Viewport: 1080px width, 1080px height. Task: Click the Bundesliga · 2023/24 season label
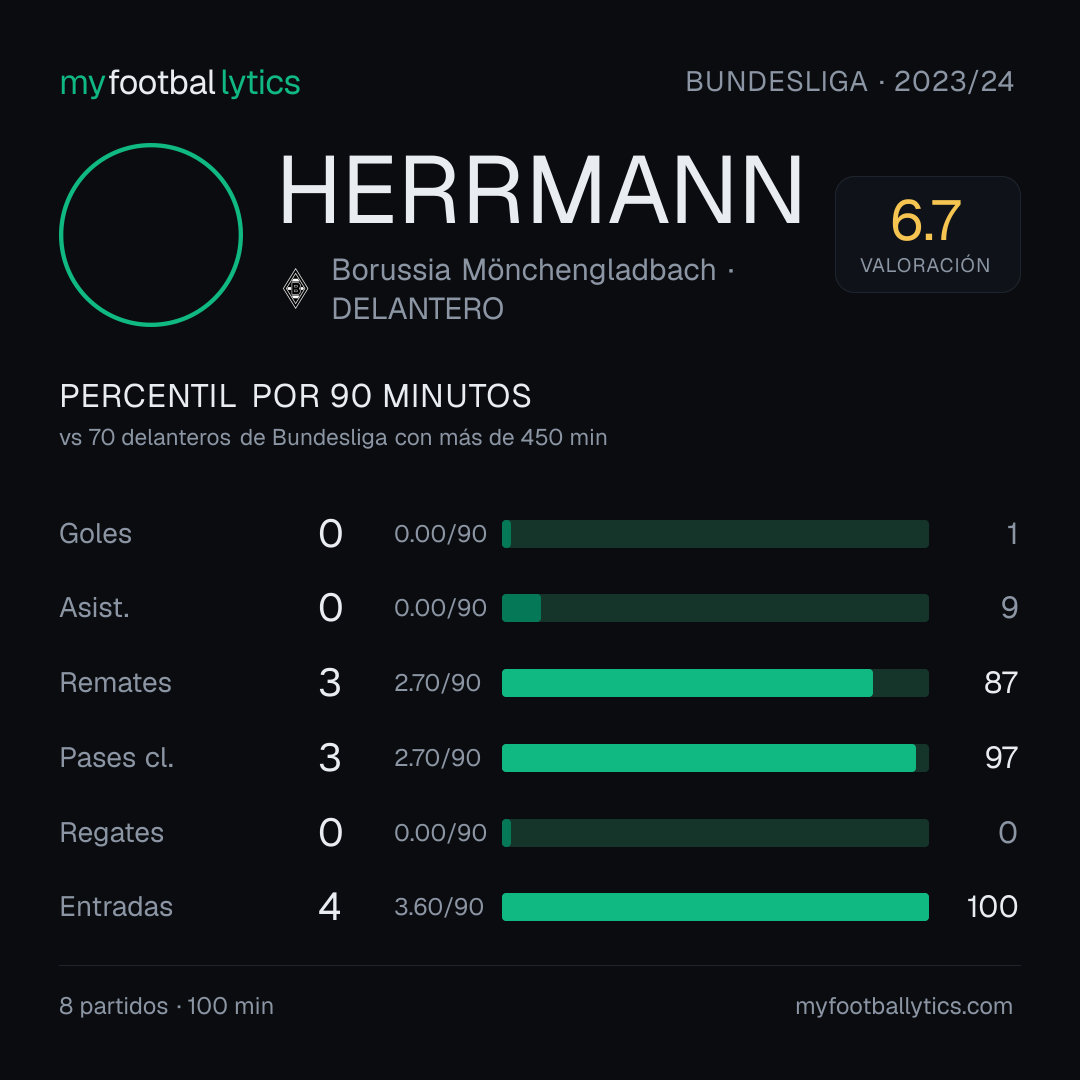(849, 82)
